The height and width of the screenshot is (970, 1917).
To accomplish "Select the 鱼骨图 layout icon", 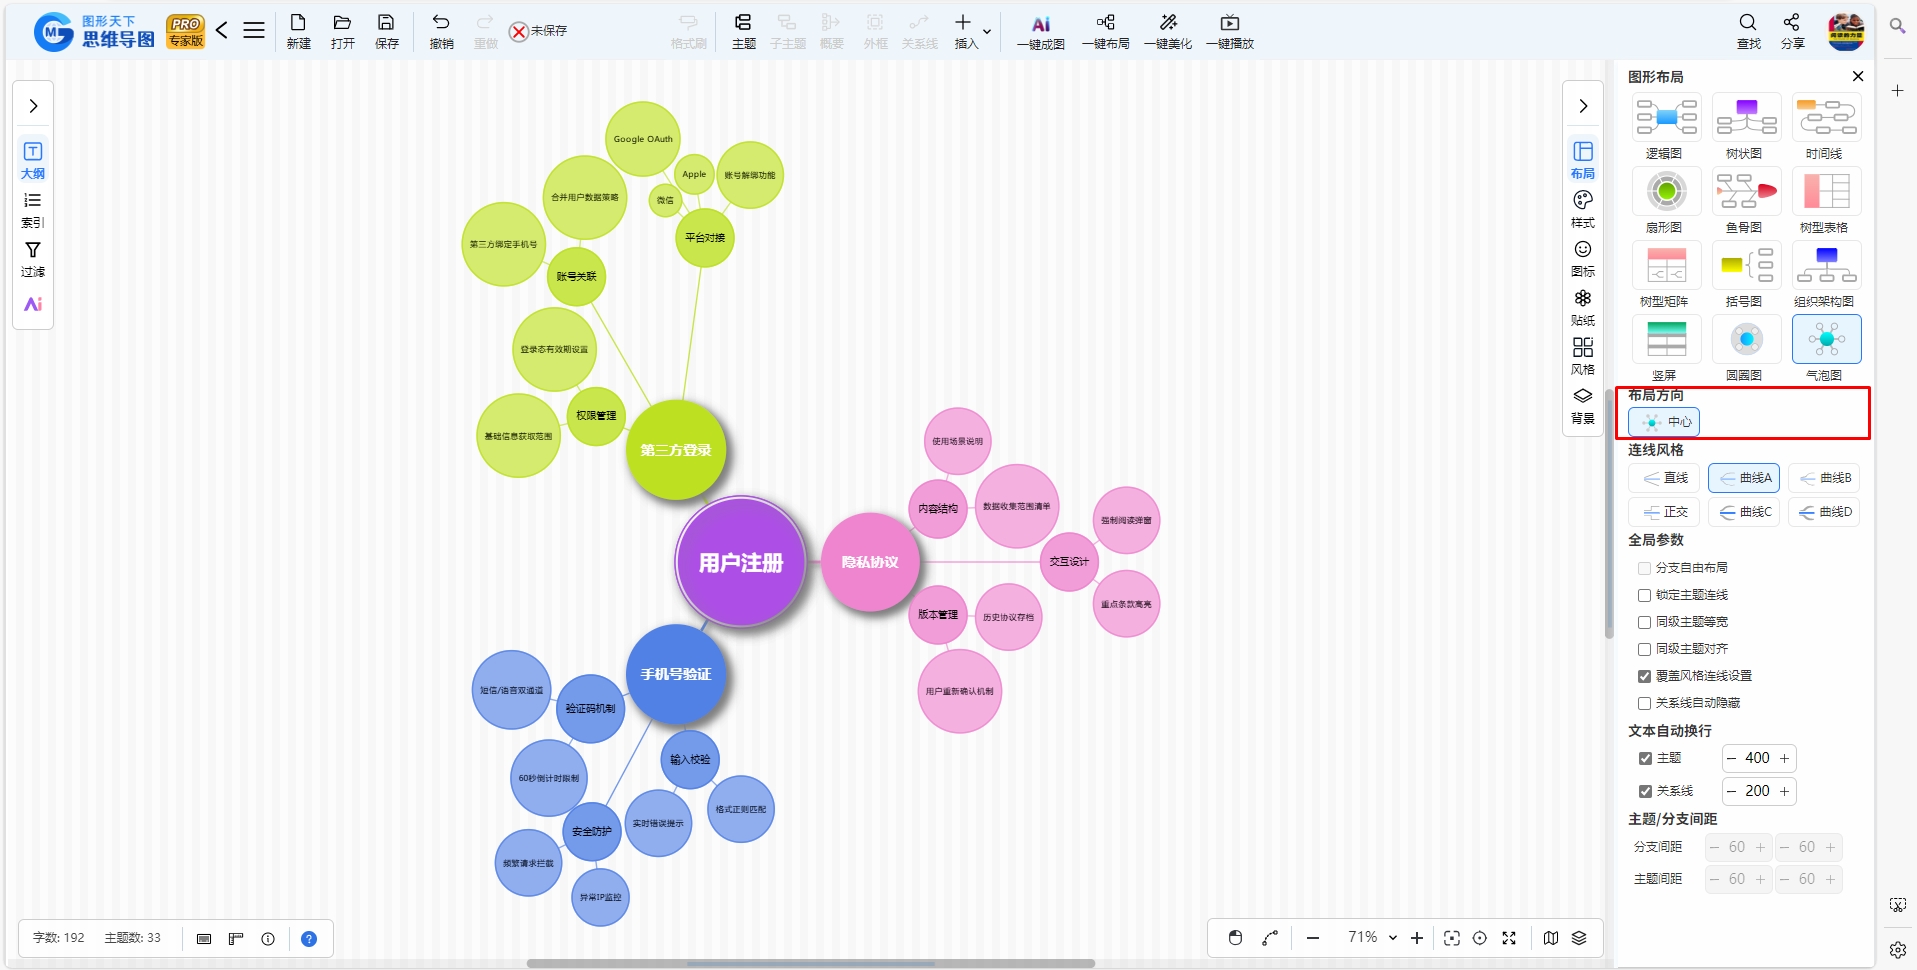I will [1746, 192].
